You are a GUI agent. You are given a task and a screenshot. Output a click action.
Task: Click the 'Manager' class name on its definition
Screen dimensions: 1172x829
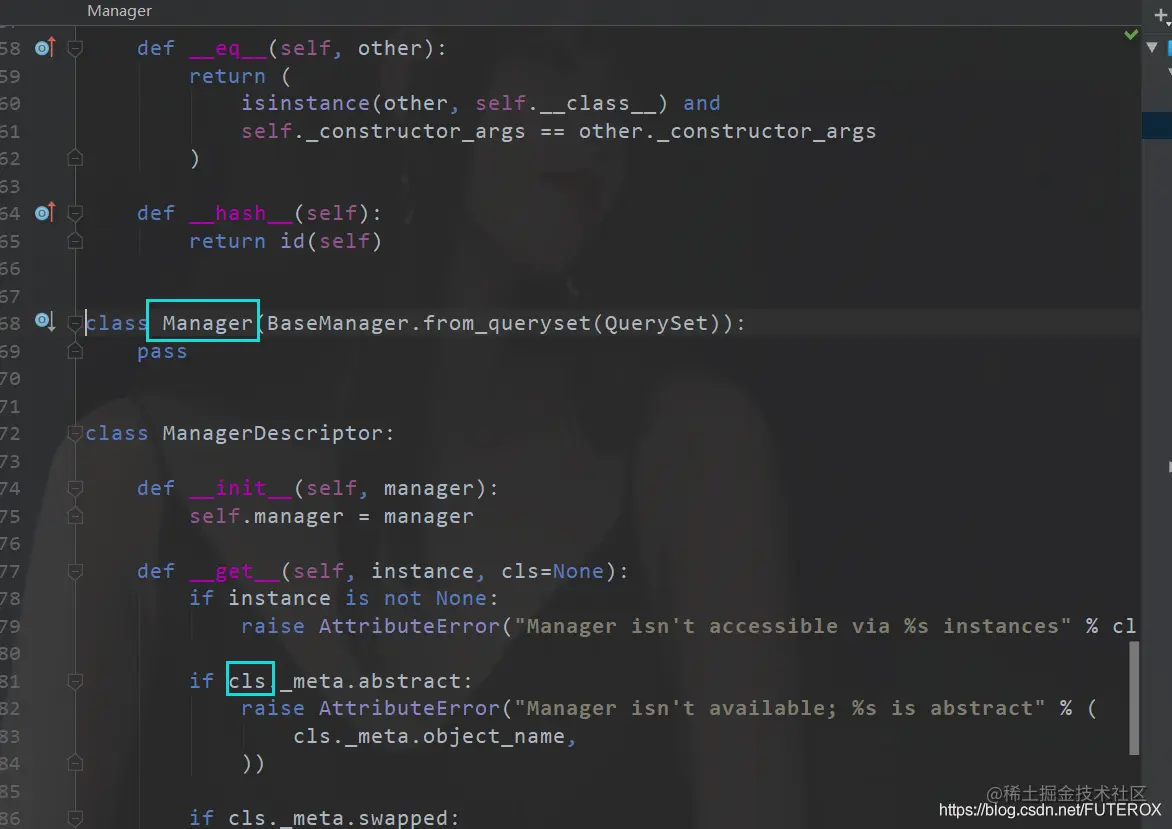[x=207, y=323]
